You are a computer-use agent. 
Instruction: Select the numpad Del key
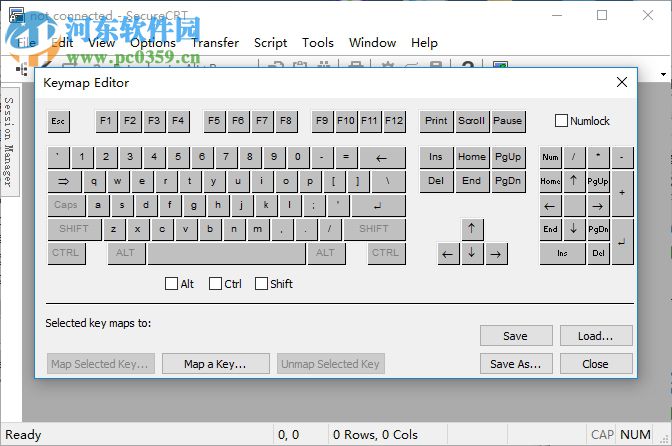[599, 254]
